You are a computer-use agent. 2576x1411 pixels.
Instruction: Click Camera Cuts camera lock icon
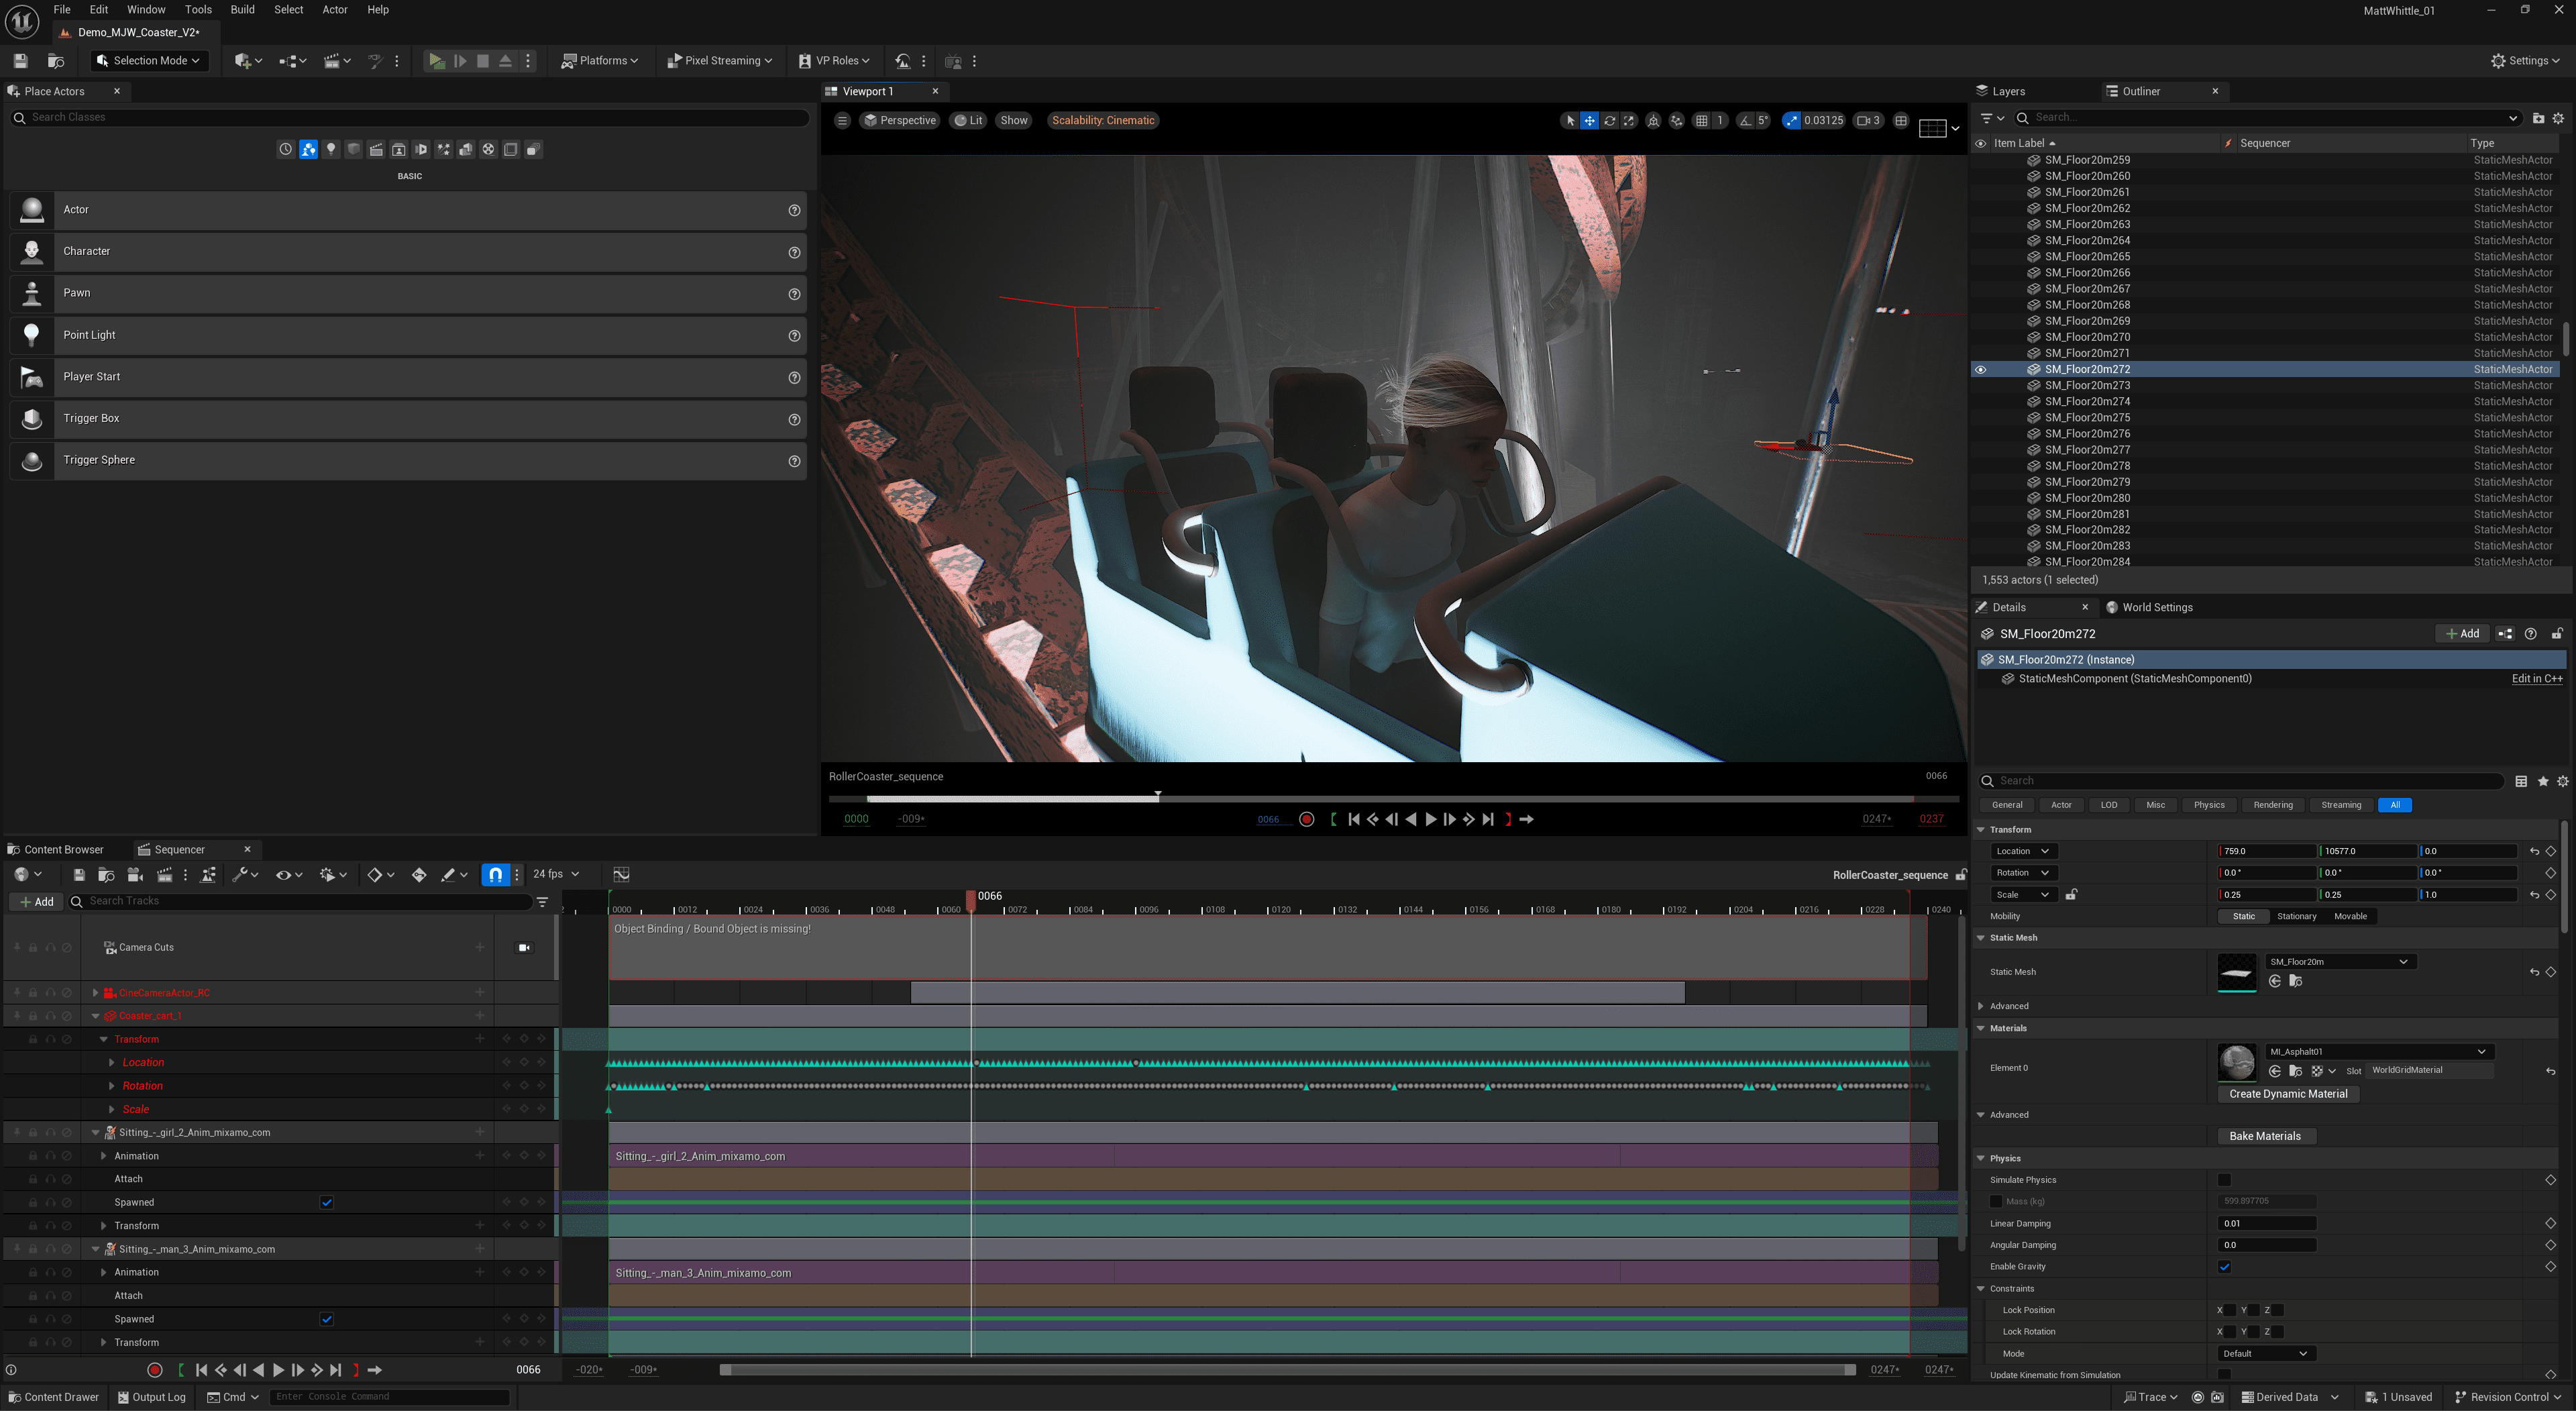pos(524,947)
